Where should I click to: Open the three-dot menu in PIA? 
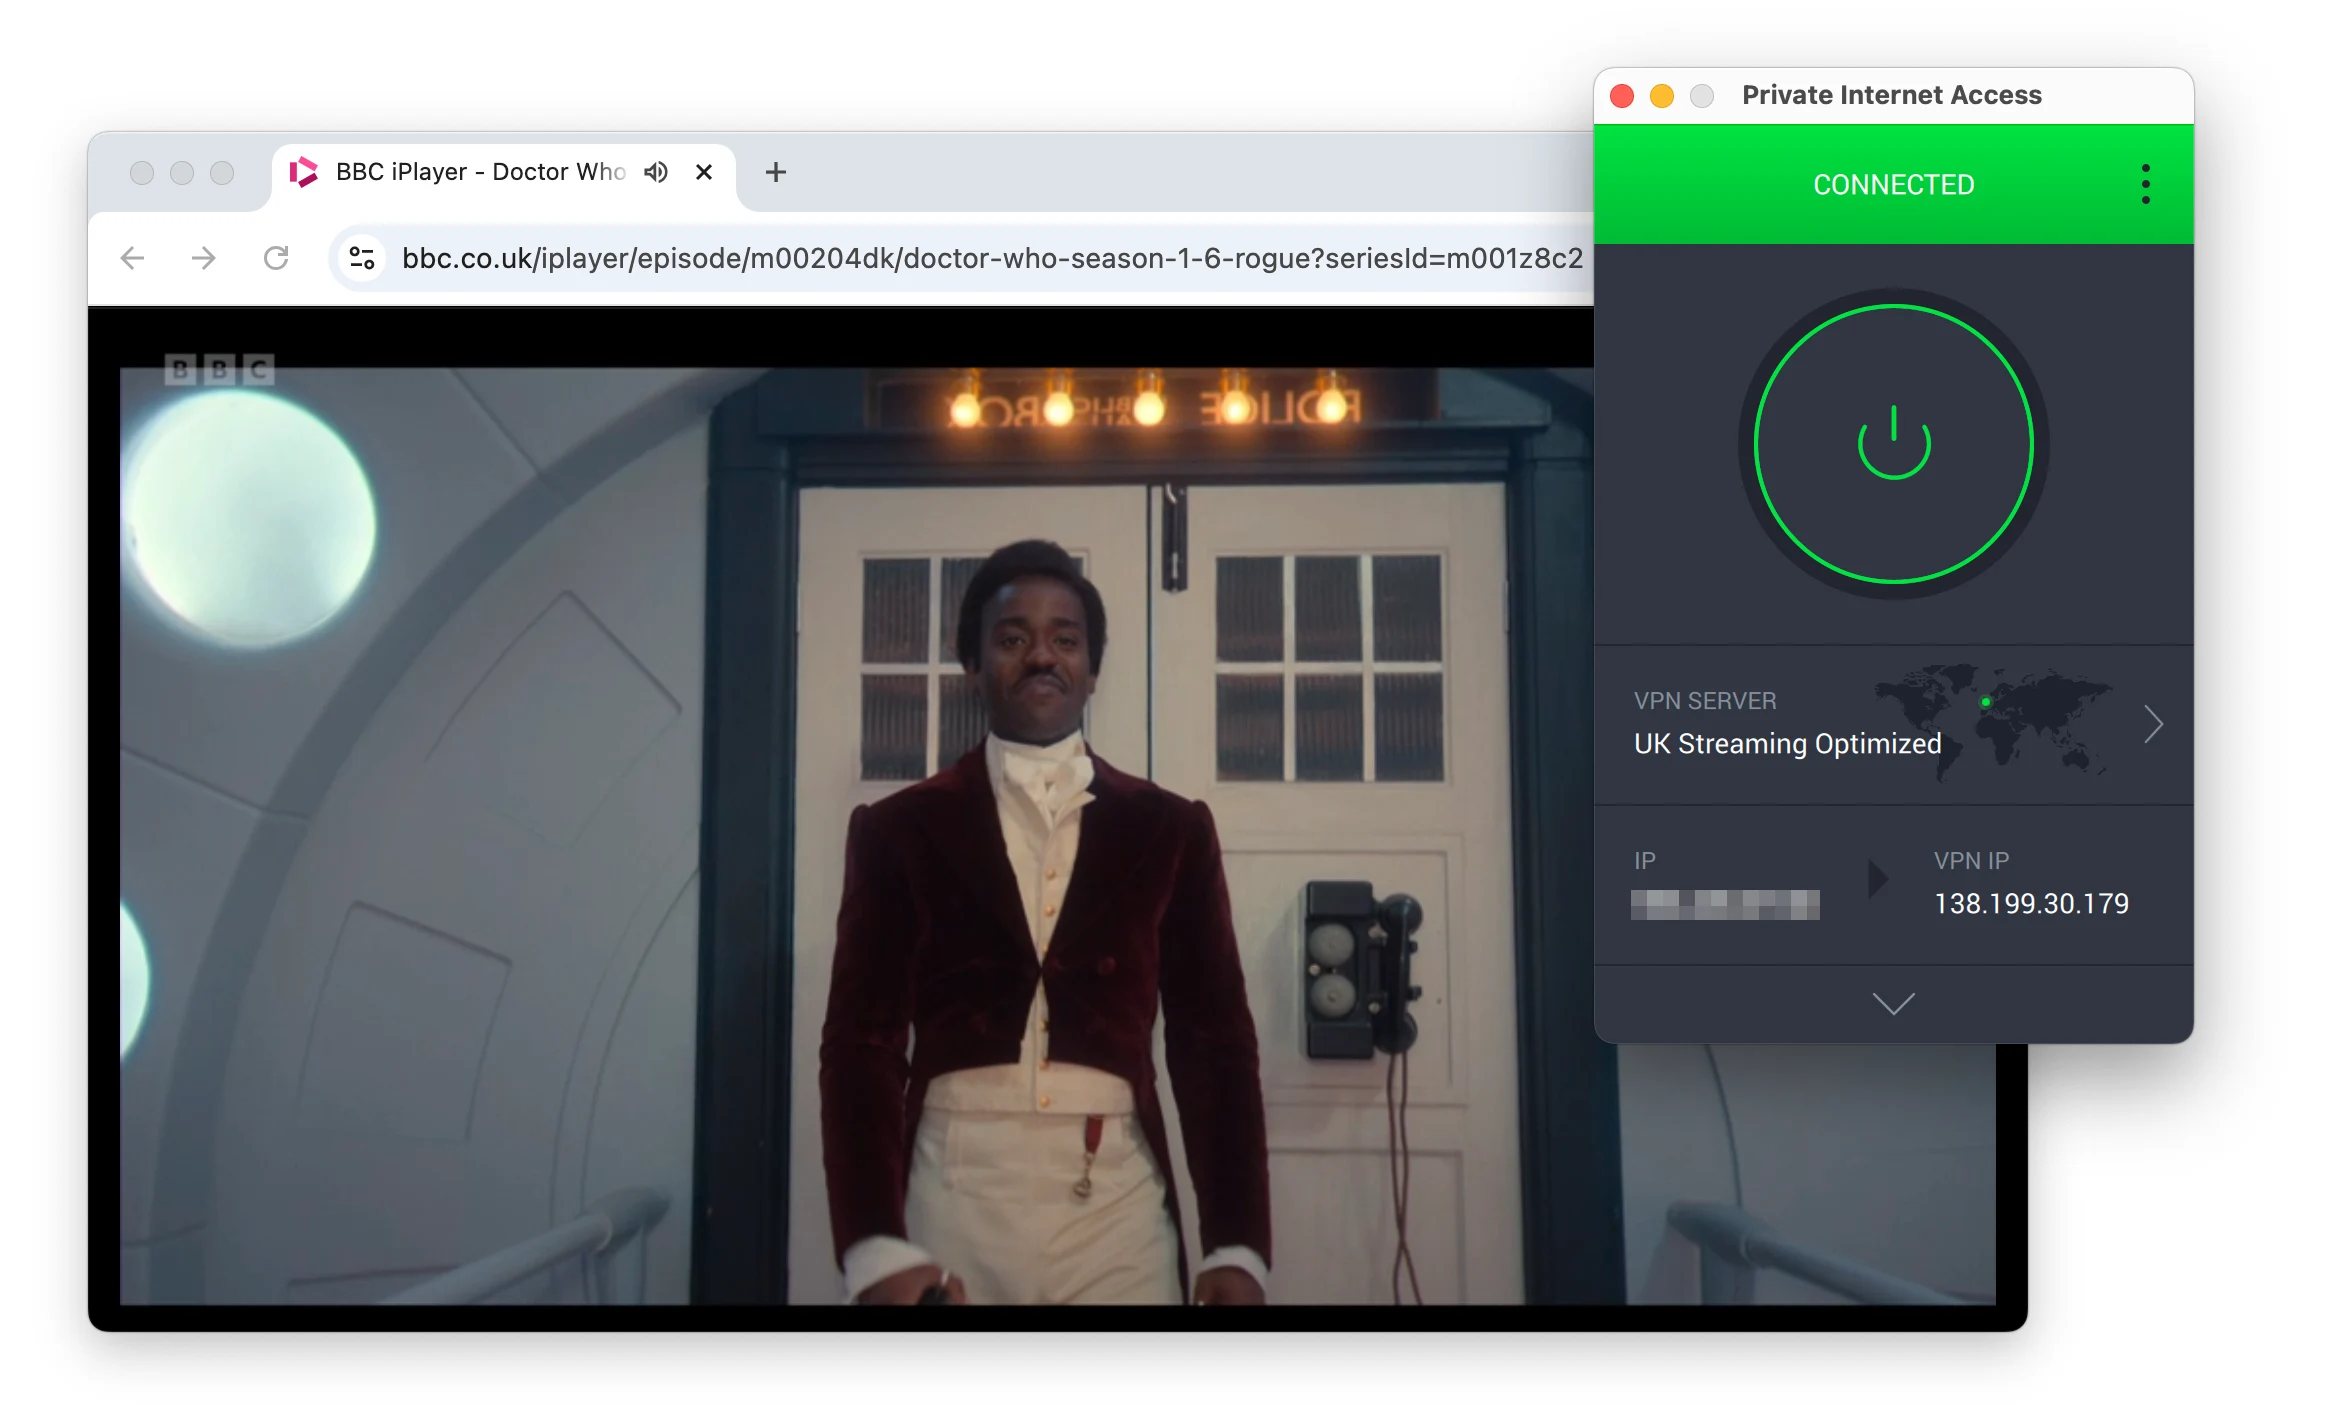point(2145,184)
